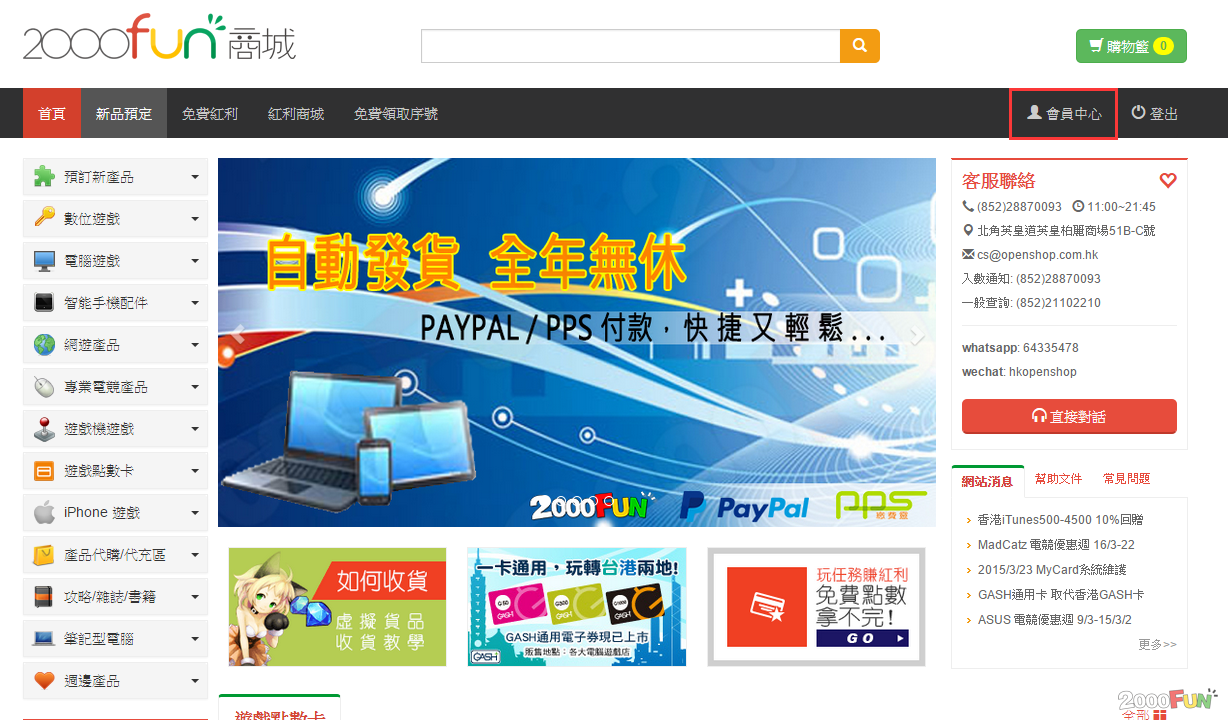Screen dimensions: 1228x720
Task: Click the 更多>> more news link
Action: [x=1157, y=644]
